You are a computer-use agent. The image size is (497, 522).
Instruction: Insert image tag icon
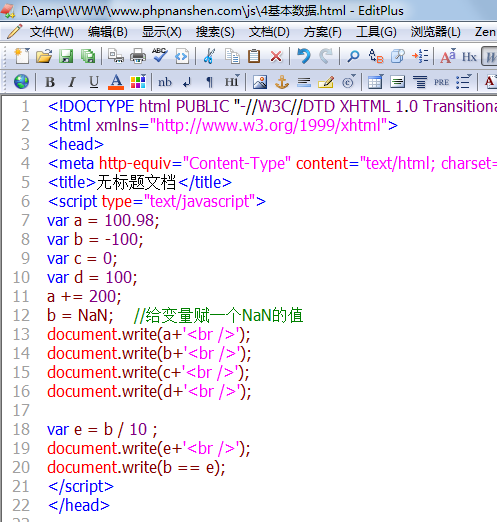point(260,82)
